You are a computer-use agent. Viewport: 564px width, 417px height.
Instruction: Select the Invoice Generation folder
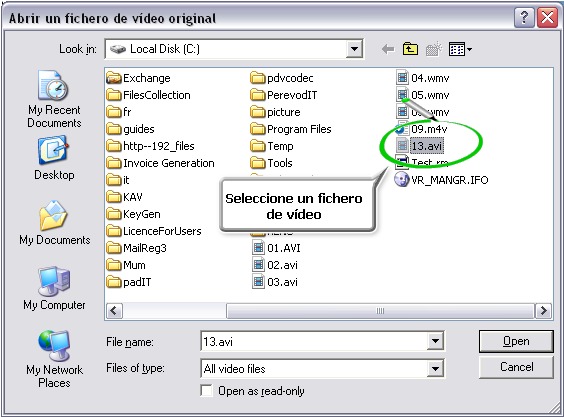click(x=160, y=163)
